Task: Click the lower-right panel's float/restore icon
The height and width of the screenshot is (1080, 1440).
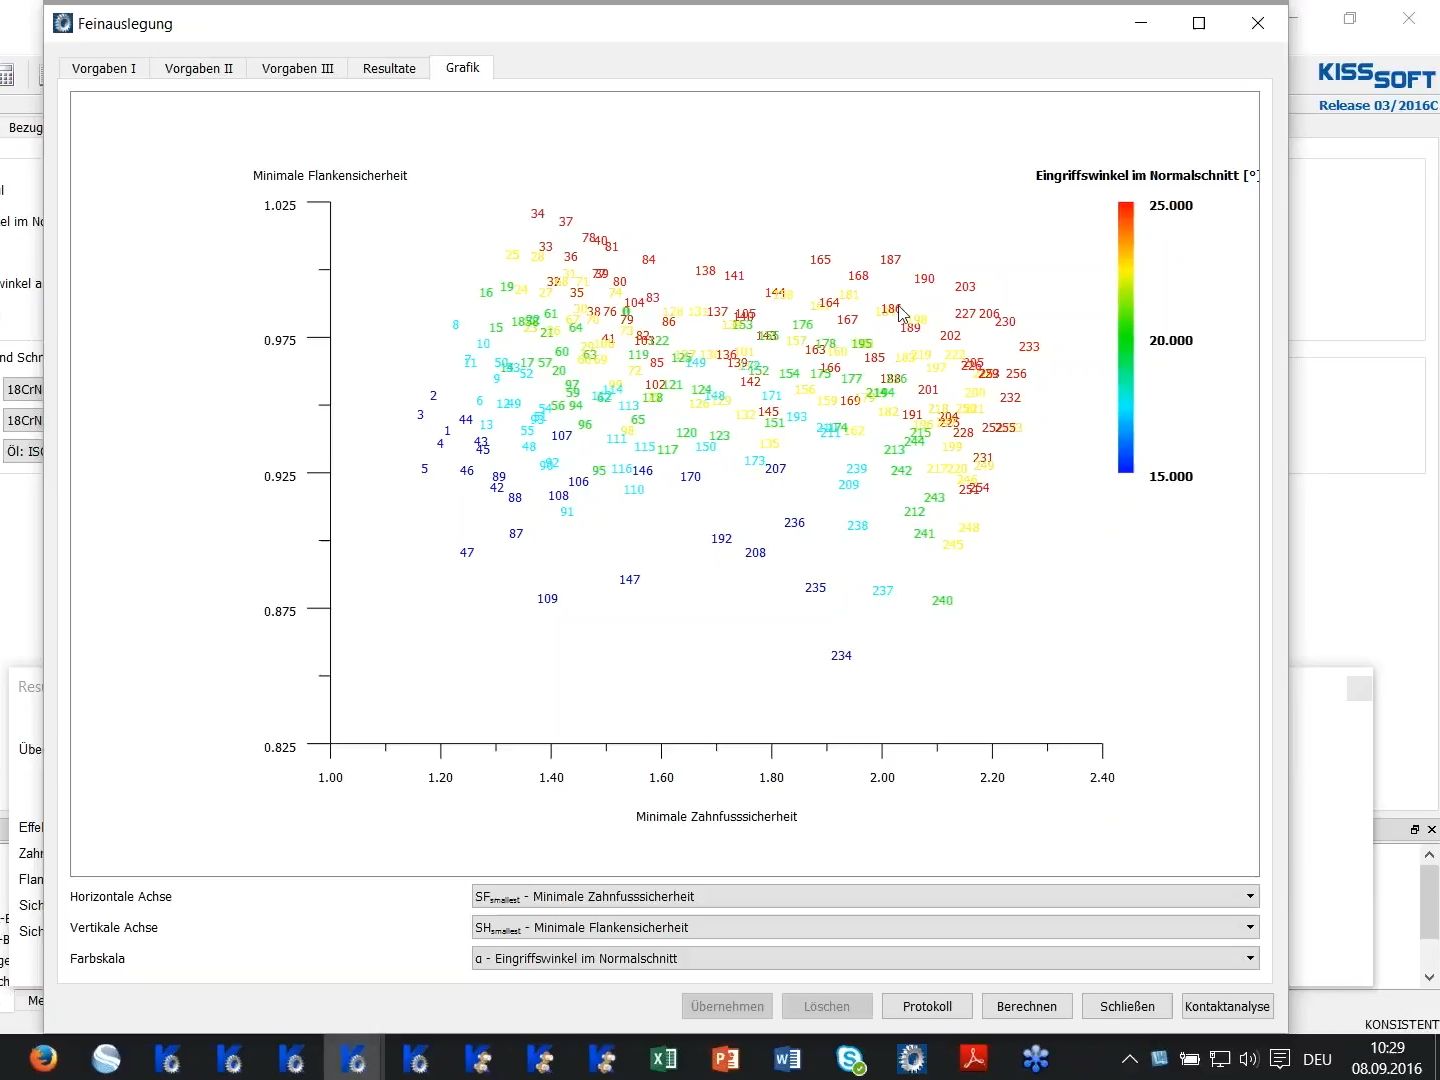Action: tap(1415, 830)
